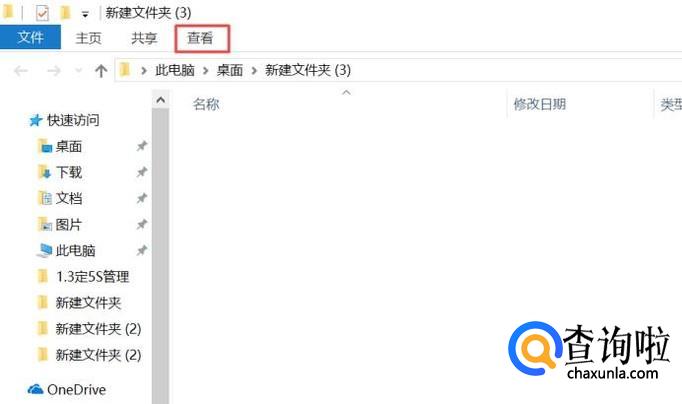
Task: Expand the quick access toolbar customize arrow
Action: 85,15
